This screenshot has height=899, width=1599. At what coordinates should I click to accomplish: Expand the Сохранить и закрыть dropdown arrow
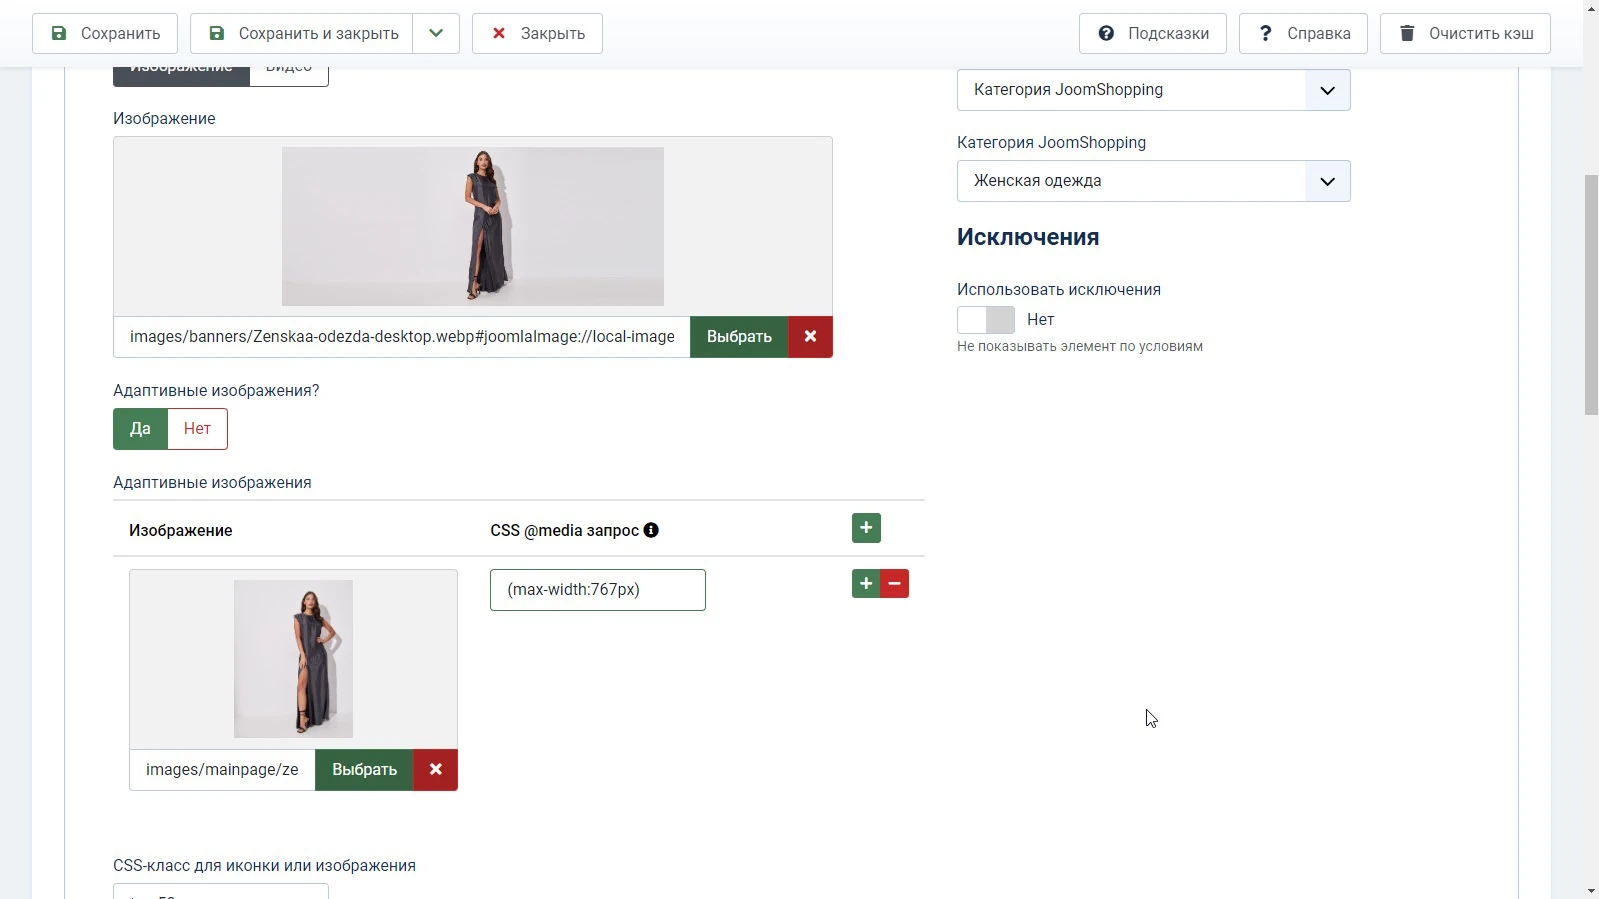[436, 33]
